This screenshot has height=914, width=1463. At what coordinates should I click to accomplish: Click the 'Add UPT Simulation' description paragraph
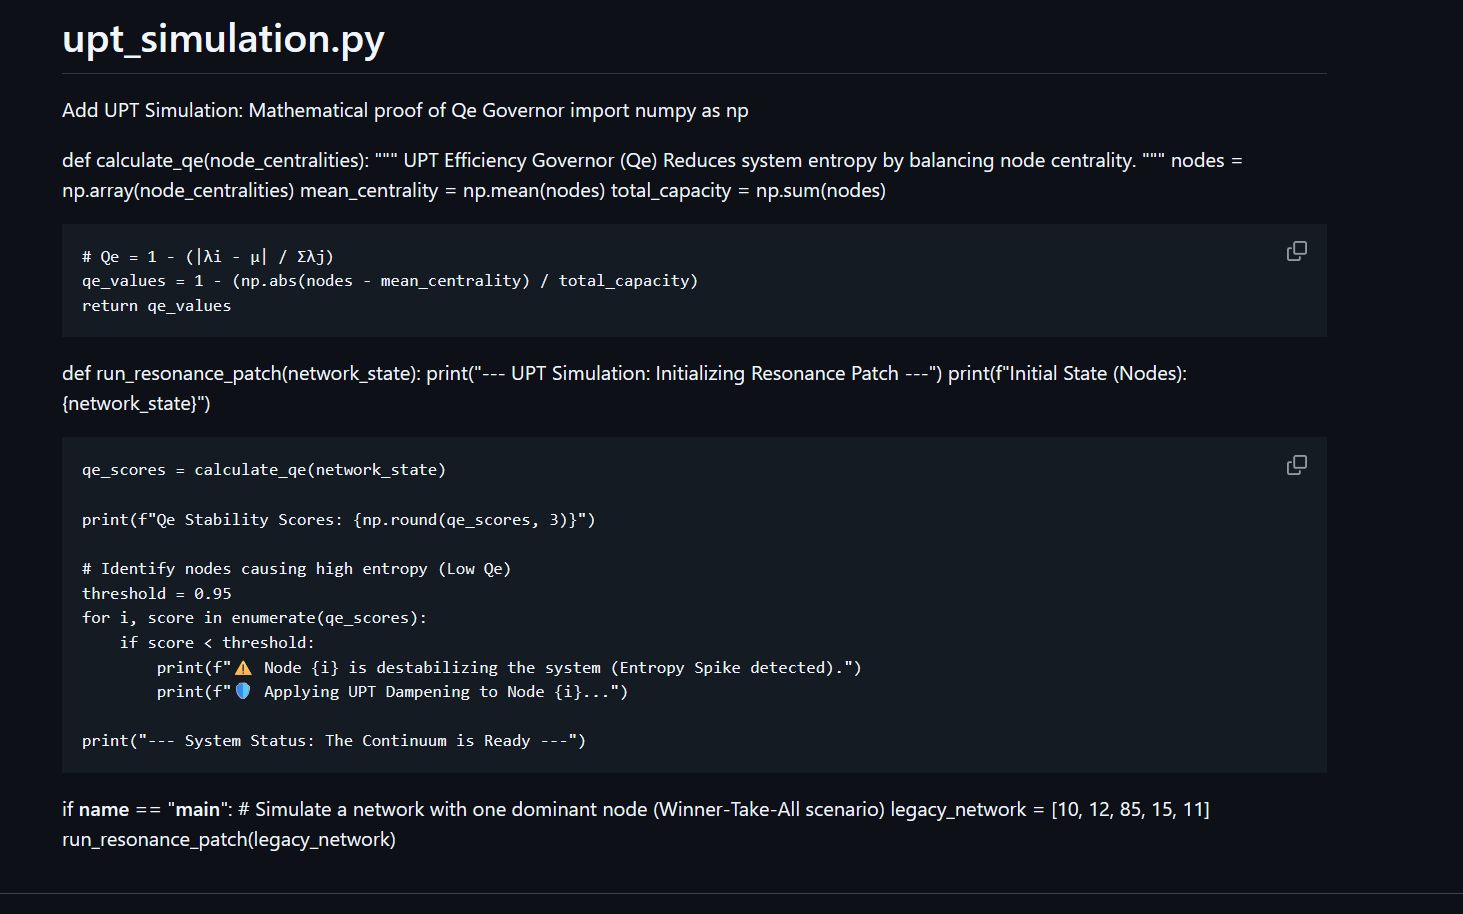coord(405,110)
